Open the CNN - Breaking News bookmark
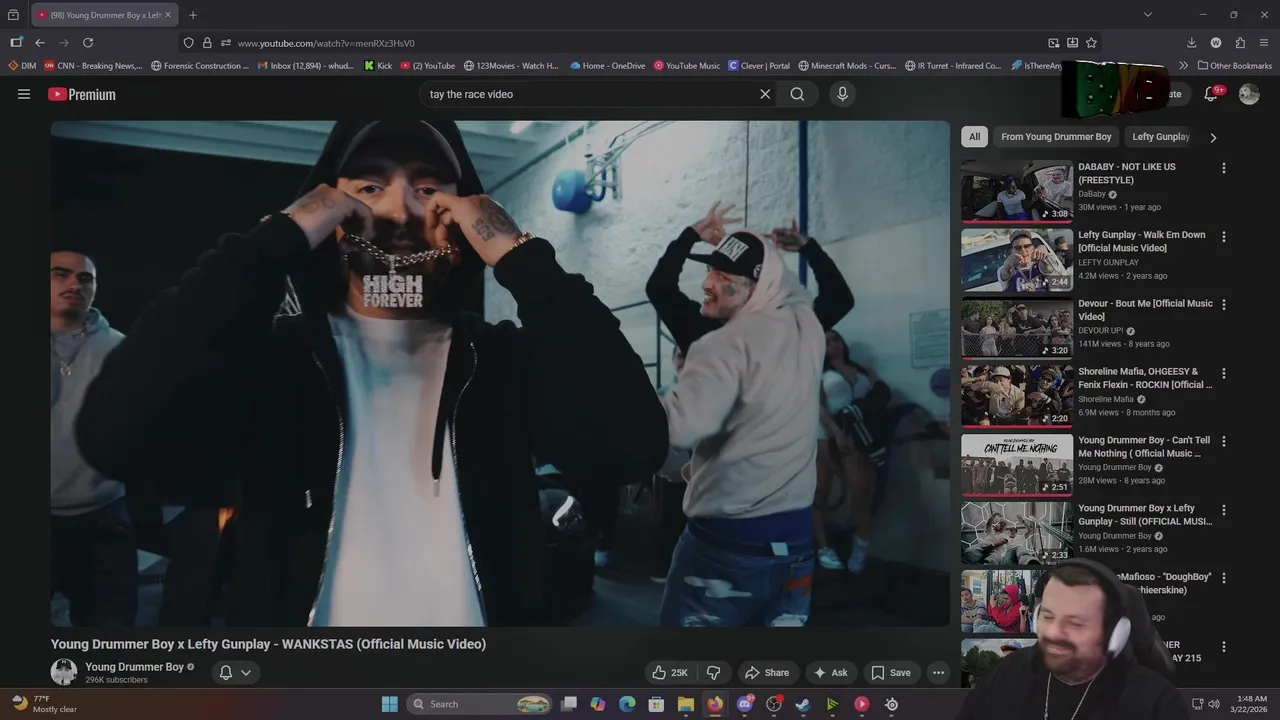The image size is (1280, 720). pyautogui.click(x=93, y=66)
